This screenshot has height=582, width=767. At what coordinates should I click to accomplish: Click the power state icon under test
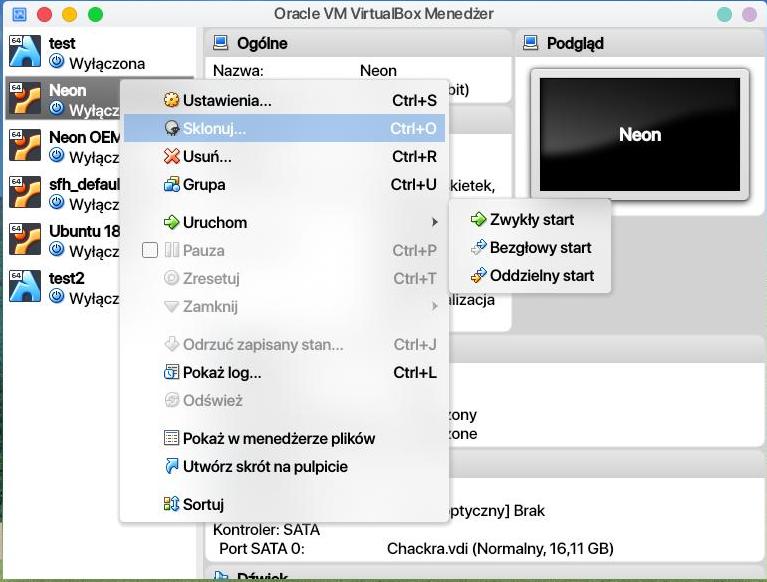57,62
